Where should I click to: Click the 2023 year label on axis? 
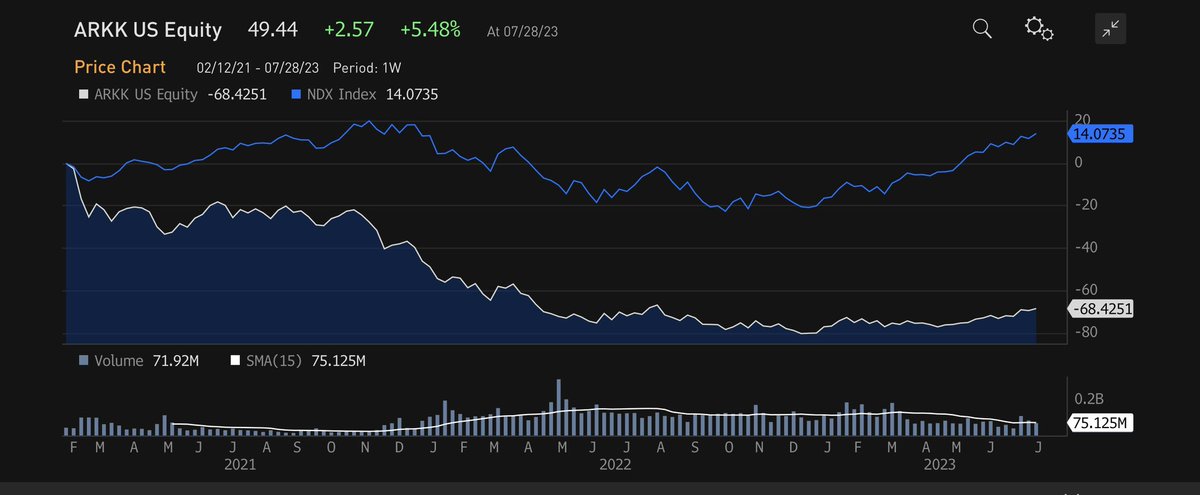tap(942, 465)
